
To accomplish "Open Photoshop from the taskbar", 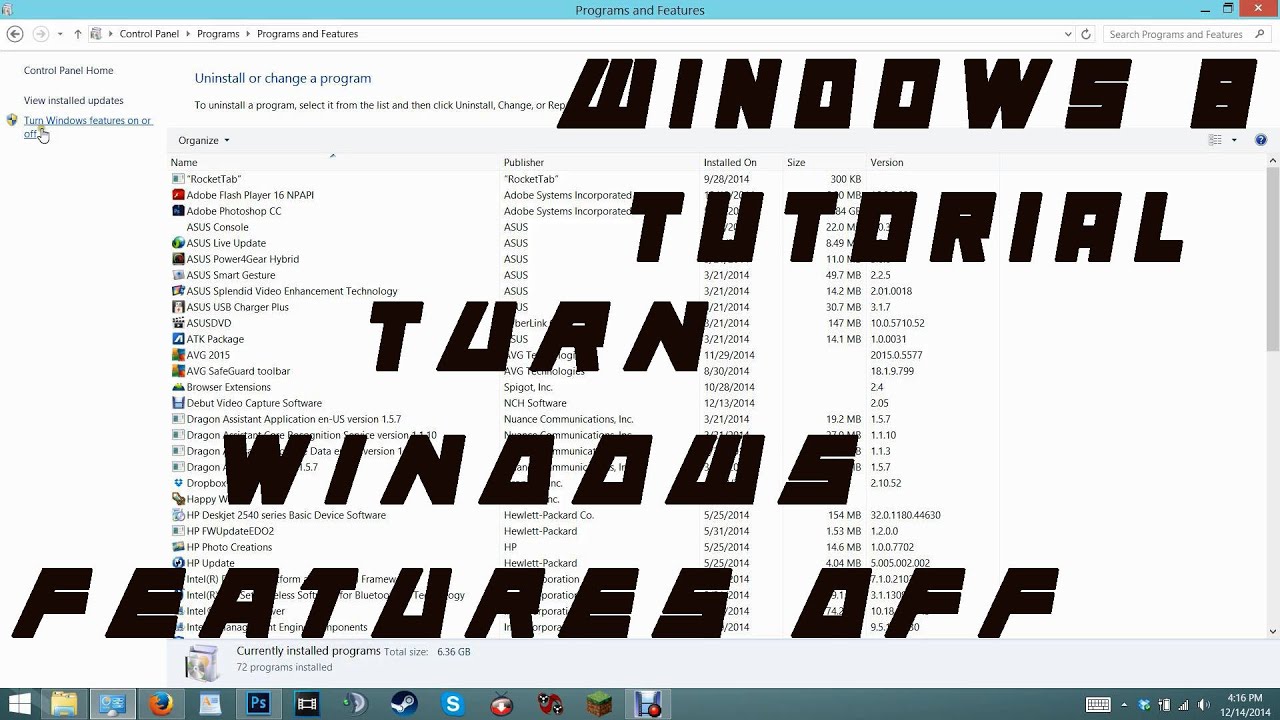I will coord(258,704).
